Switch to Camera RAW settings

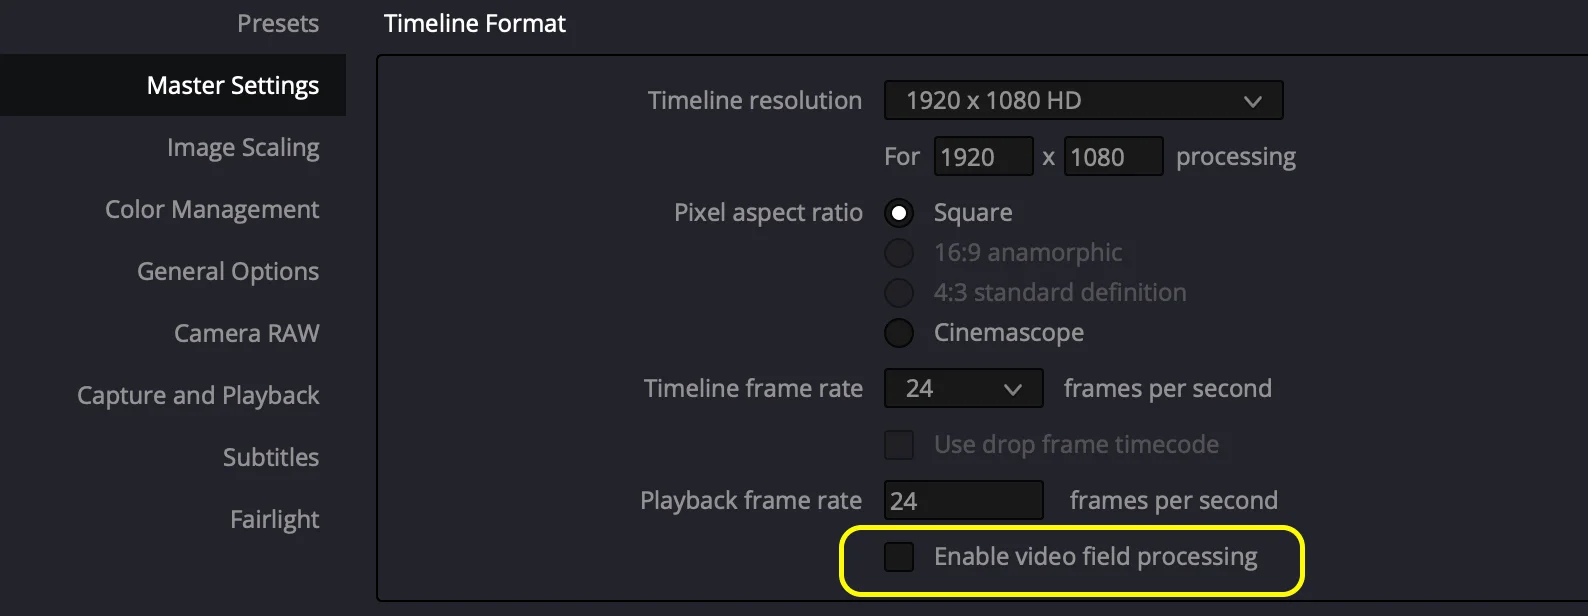tap(247, 333)
